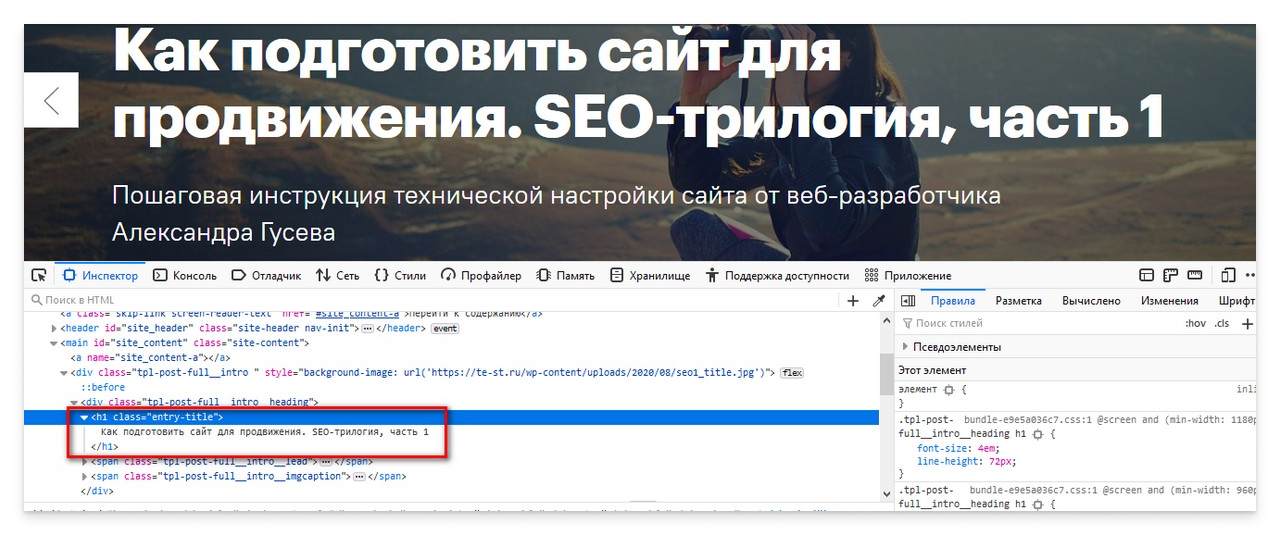Switch to the Консоль tab
The width and height of the screenshot is (1280, 535).
(x=184, y=276)
